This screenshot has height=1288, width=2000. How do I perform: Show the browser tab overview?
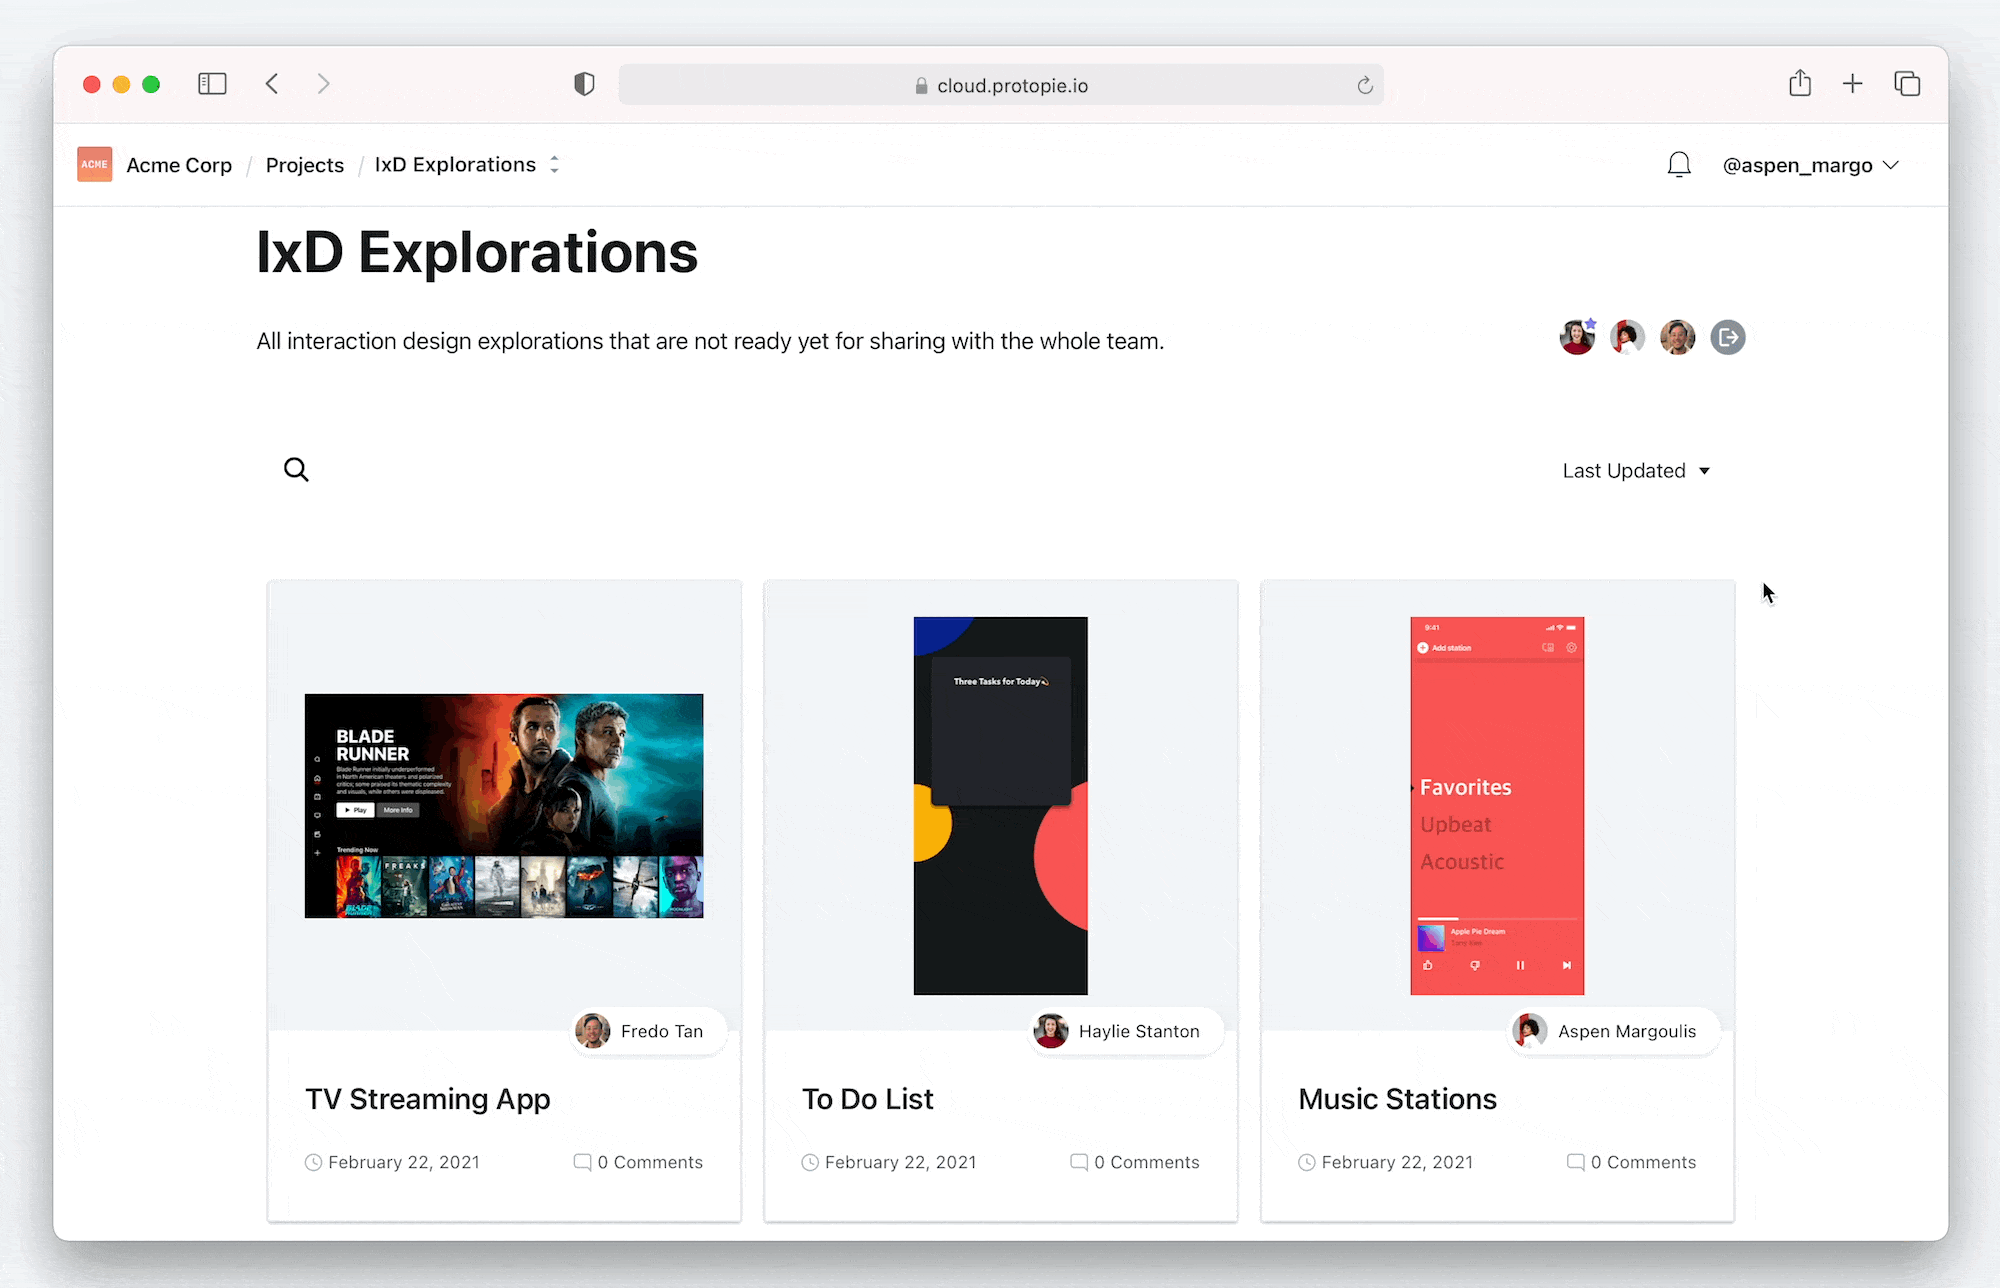(x=1907, y=84)
